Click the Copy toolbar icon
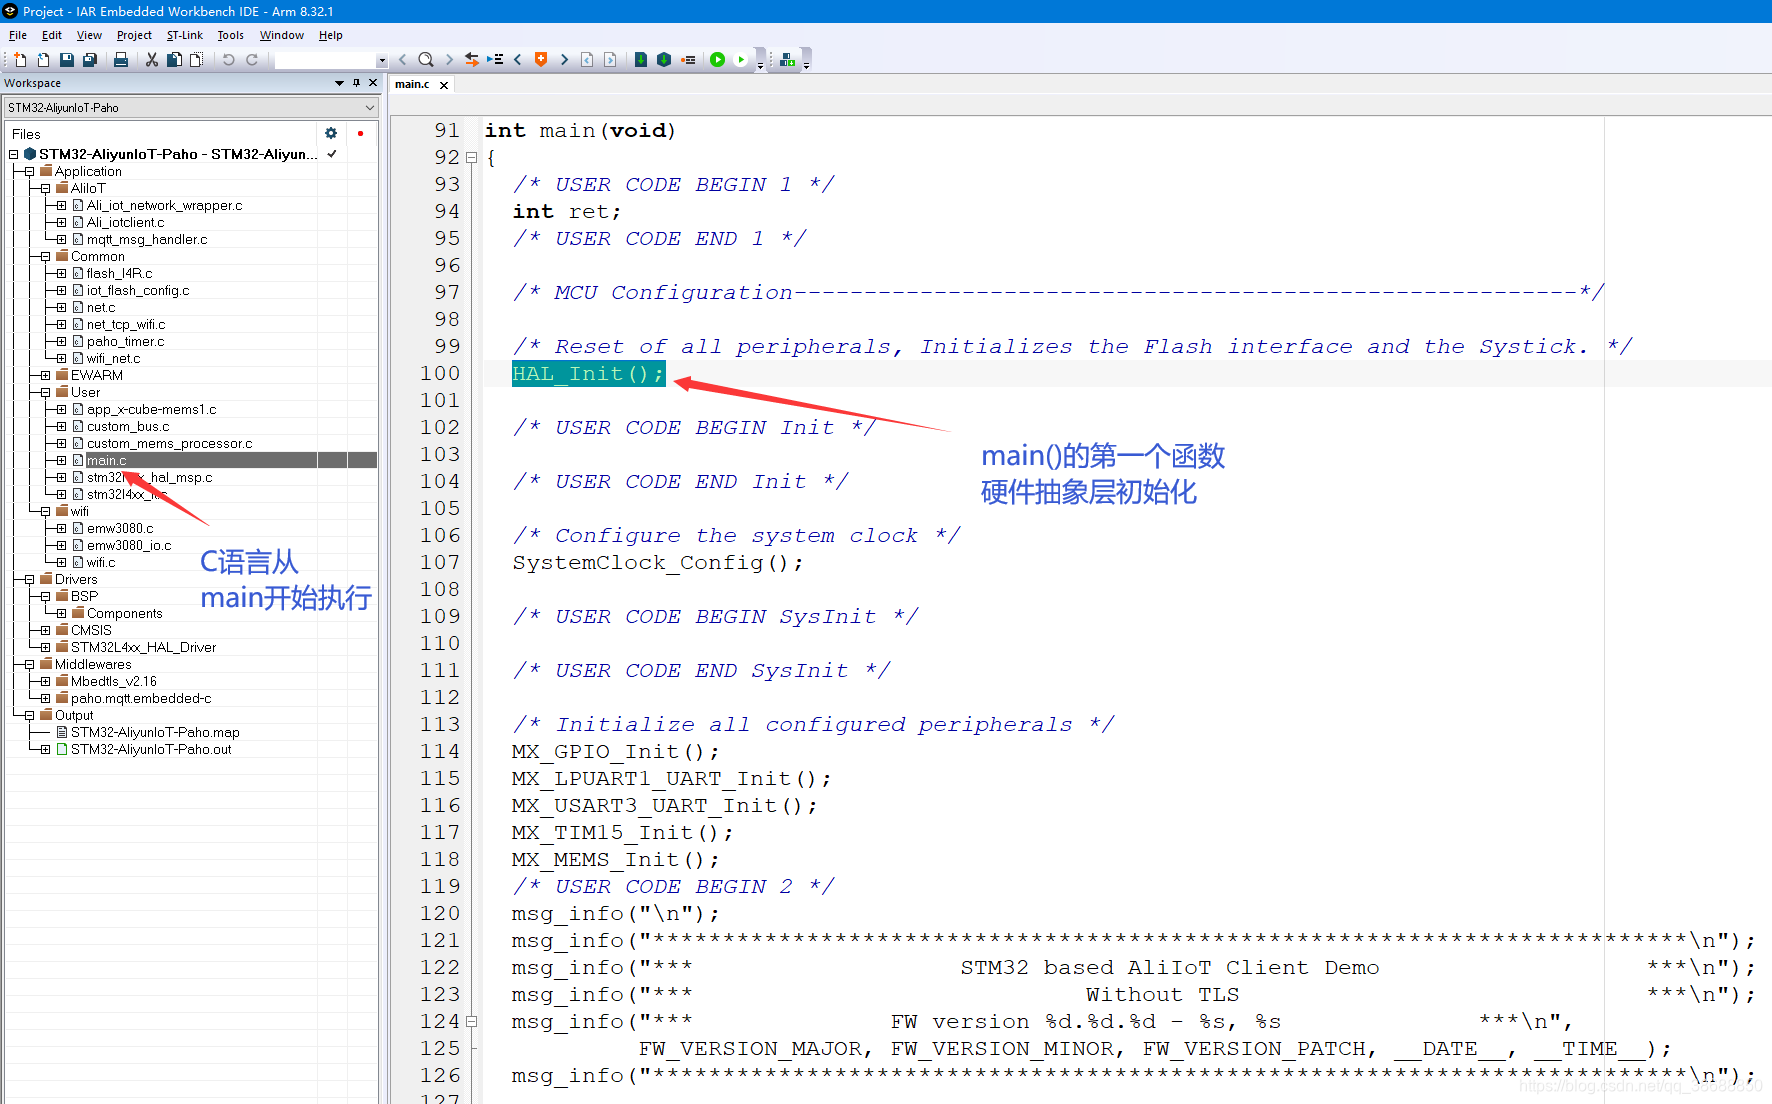This screenshot has height=1104, width=1772. point(174,60)
